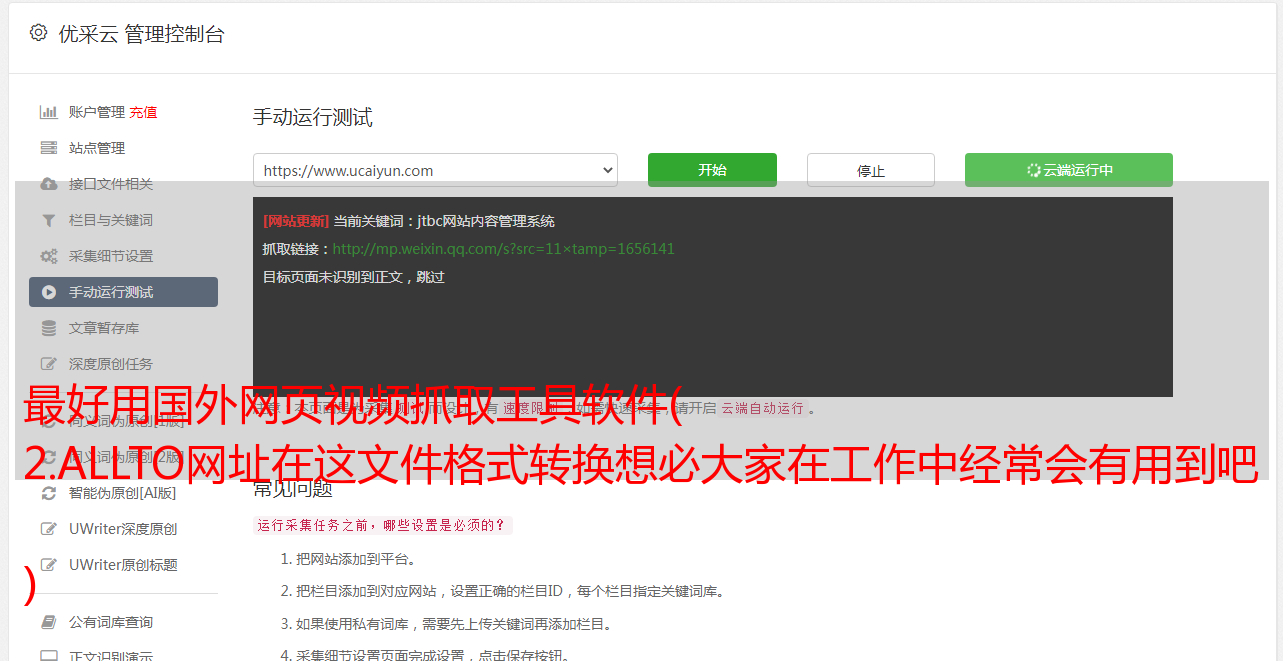1283x661 pixels.
Task: Click the server icon for 站点管理
Action: pos(48,148)
